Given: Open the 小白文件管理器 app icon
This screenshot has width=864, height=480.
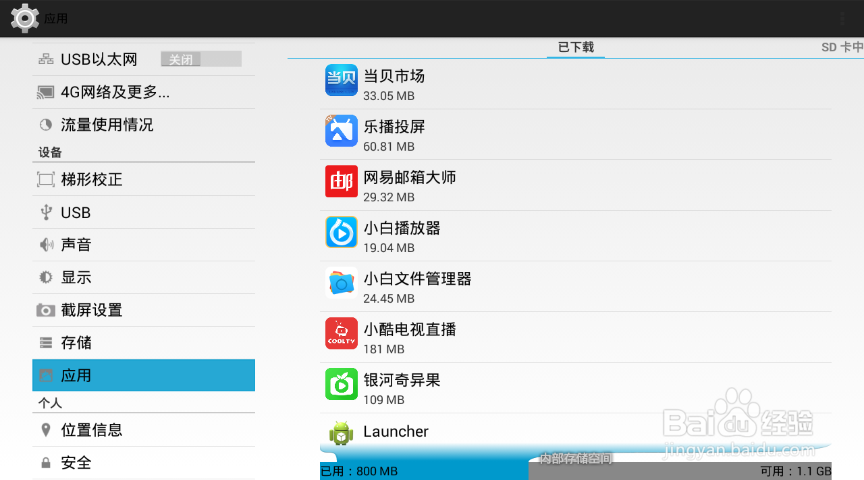Looking at the screenshot, I should pos(341,283).
